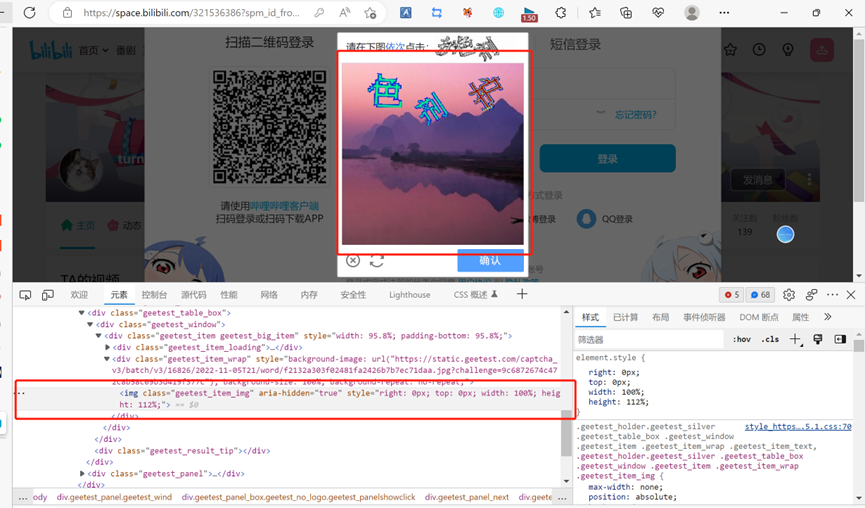Image resolution: width=865 pixels, height=508 pixels.
Task: Click the 忘记密码? link
Action: tap(636, 115)
